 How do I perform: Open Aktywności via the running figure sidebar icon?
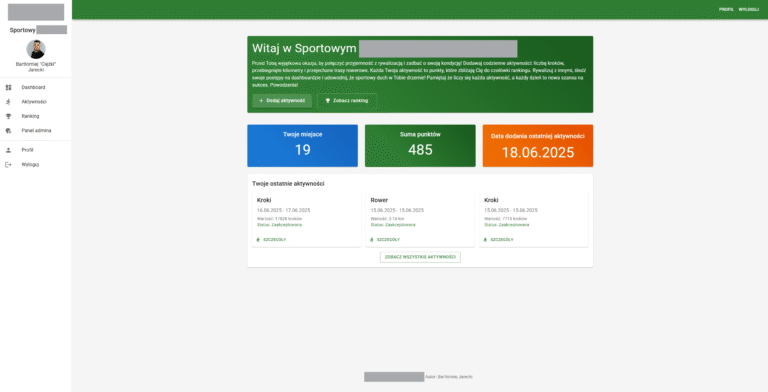coord(8,102)
